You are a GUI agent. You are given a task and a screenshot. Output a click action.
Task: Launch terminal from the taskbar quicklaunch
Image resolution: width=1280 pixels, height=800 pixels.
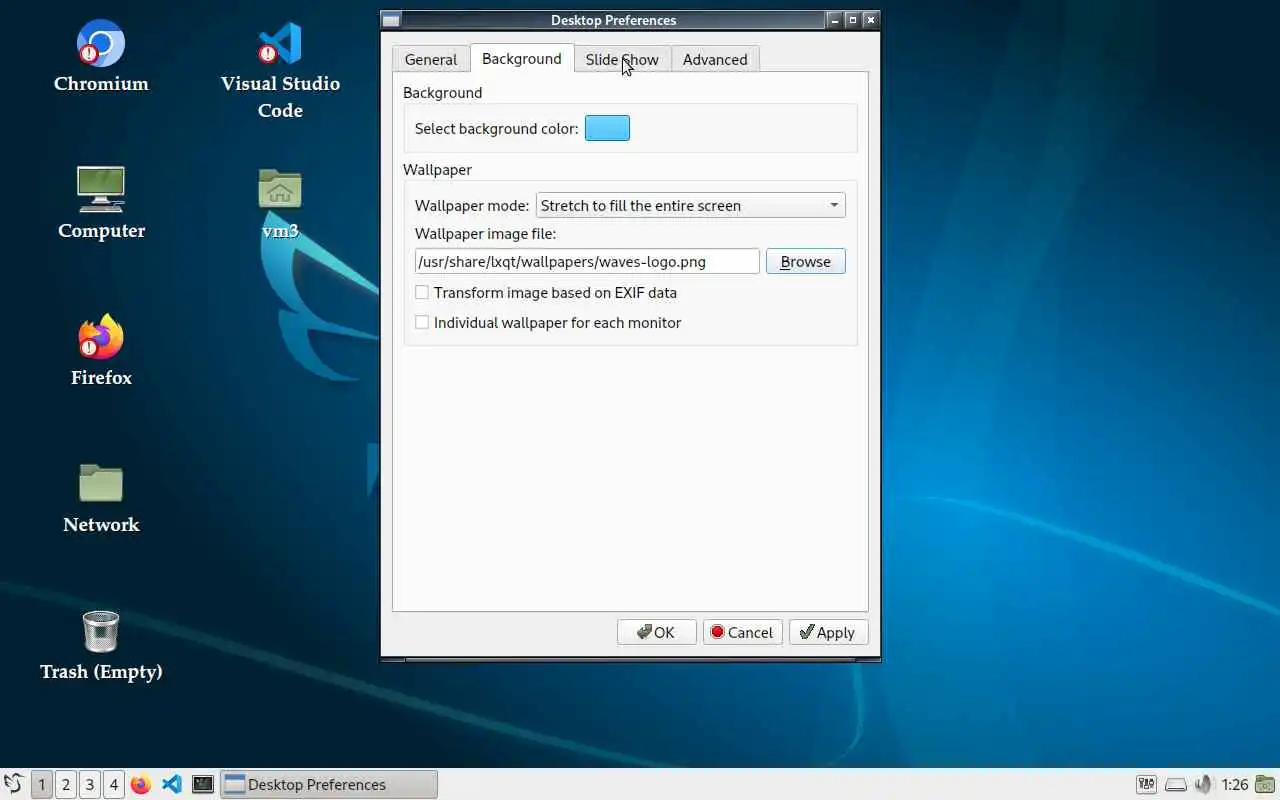[x=203, y=784]
